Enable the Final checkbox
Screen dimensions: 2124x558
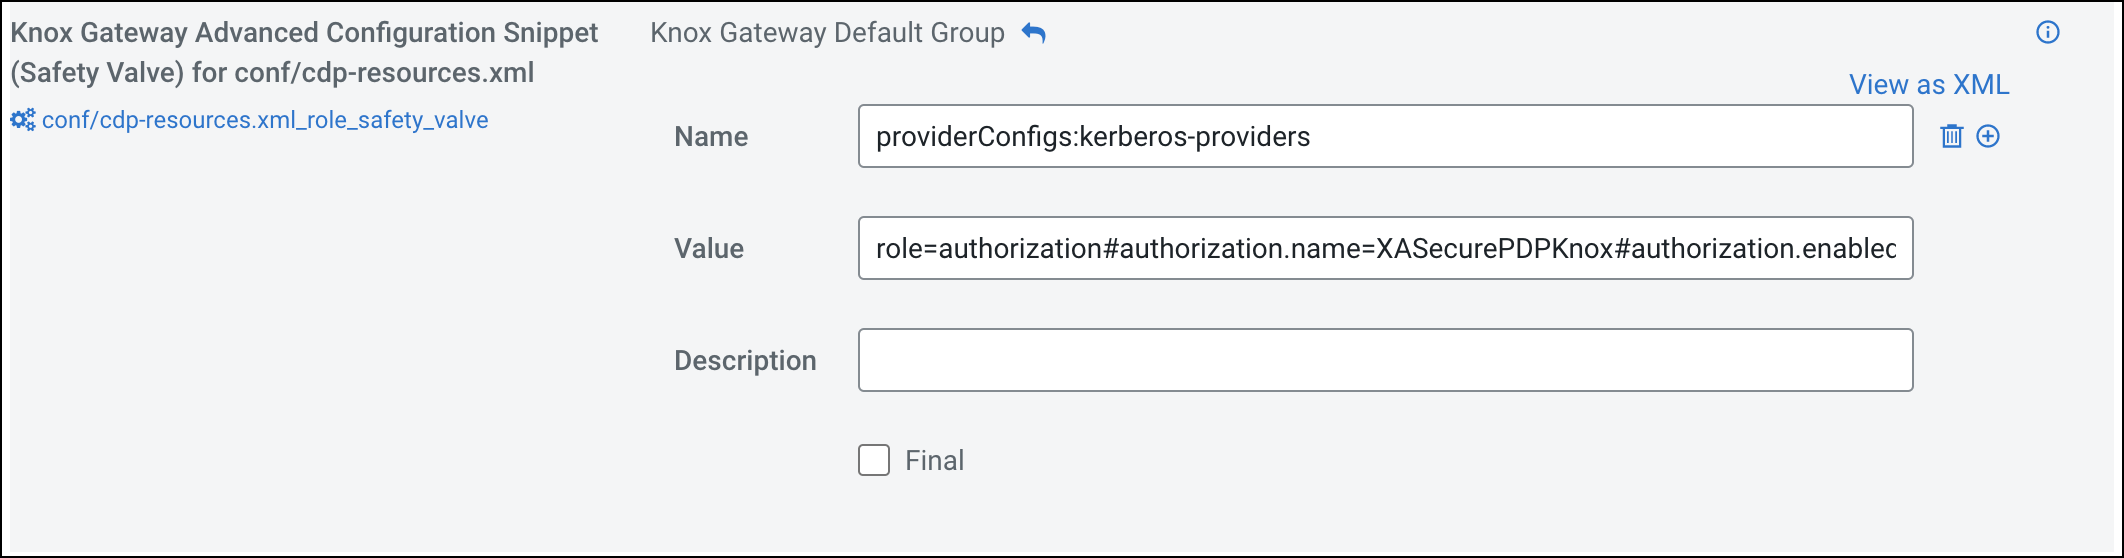pyautogui.click(x=874, y=460)
